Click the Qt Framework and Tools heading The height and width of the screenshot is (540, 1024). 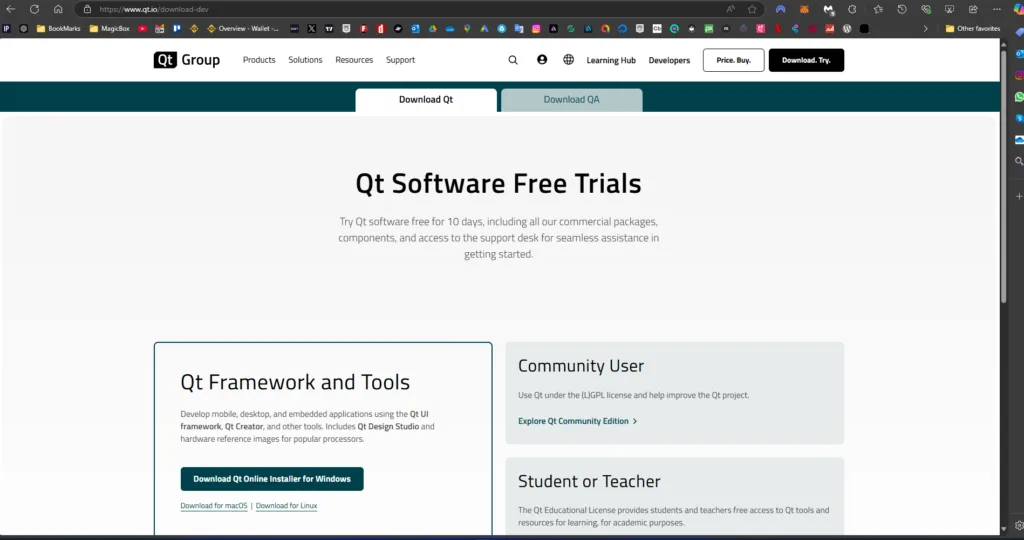(x=295, y=382)
